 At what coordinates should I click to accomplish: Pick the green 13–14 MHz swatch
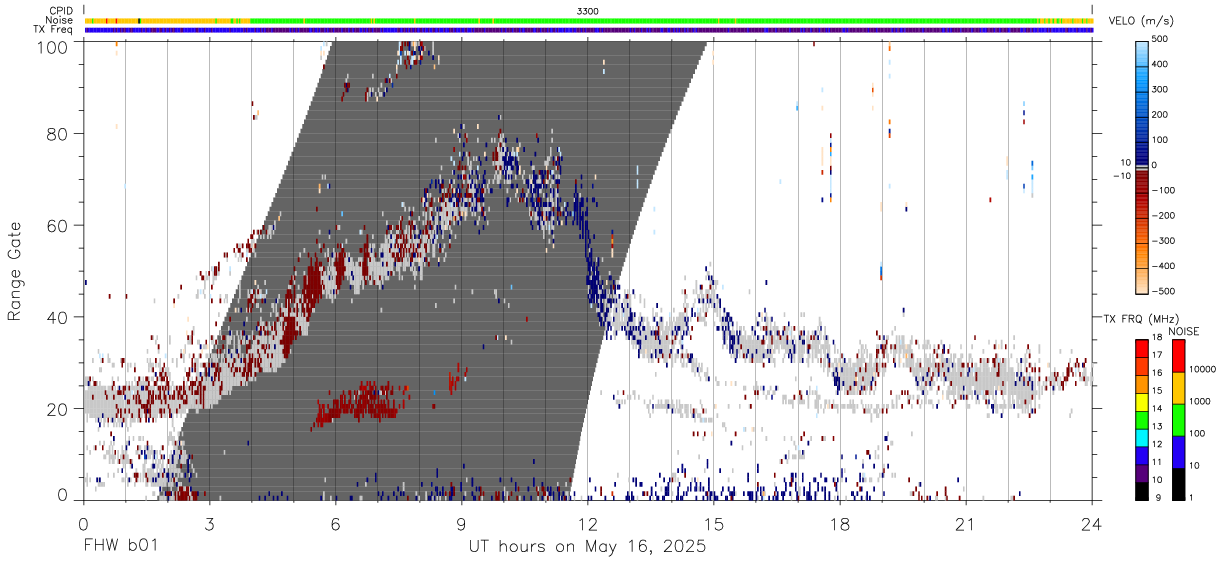pyautogui.click(x=1142, y=418)
